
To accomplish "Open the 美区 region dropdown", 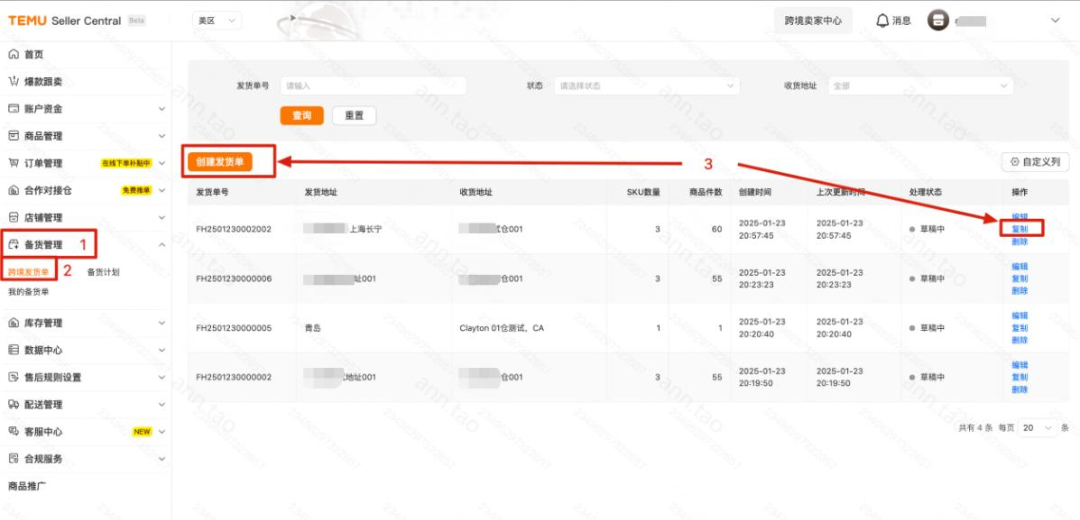I will pos(217,20).
